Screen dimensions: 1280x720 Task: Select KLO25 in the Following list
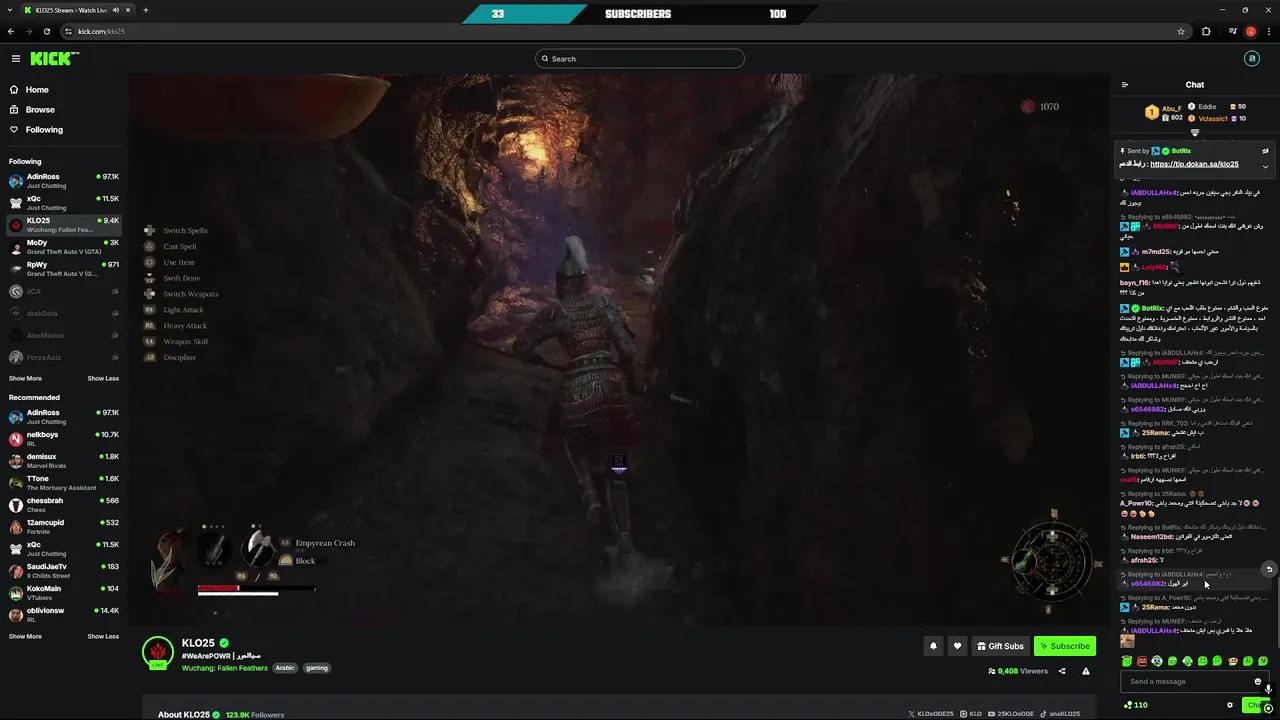pyautogui.click(x=63, y=225)
